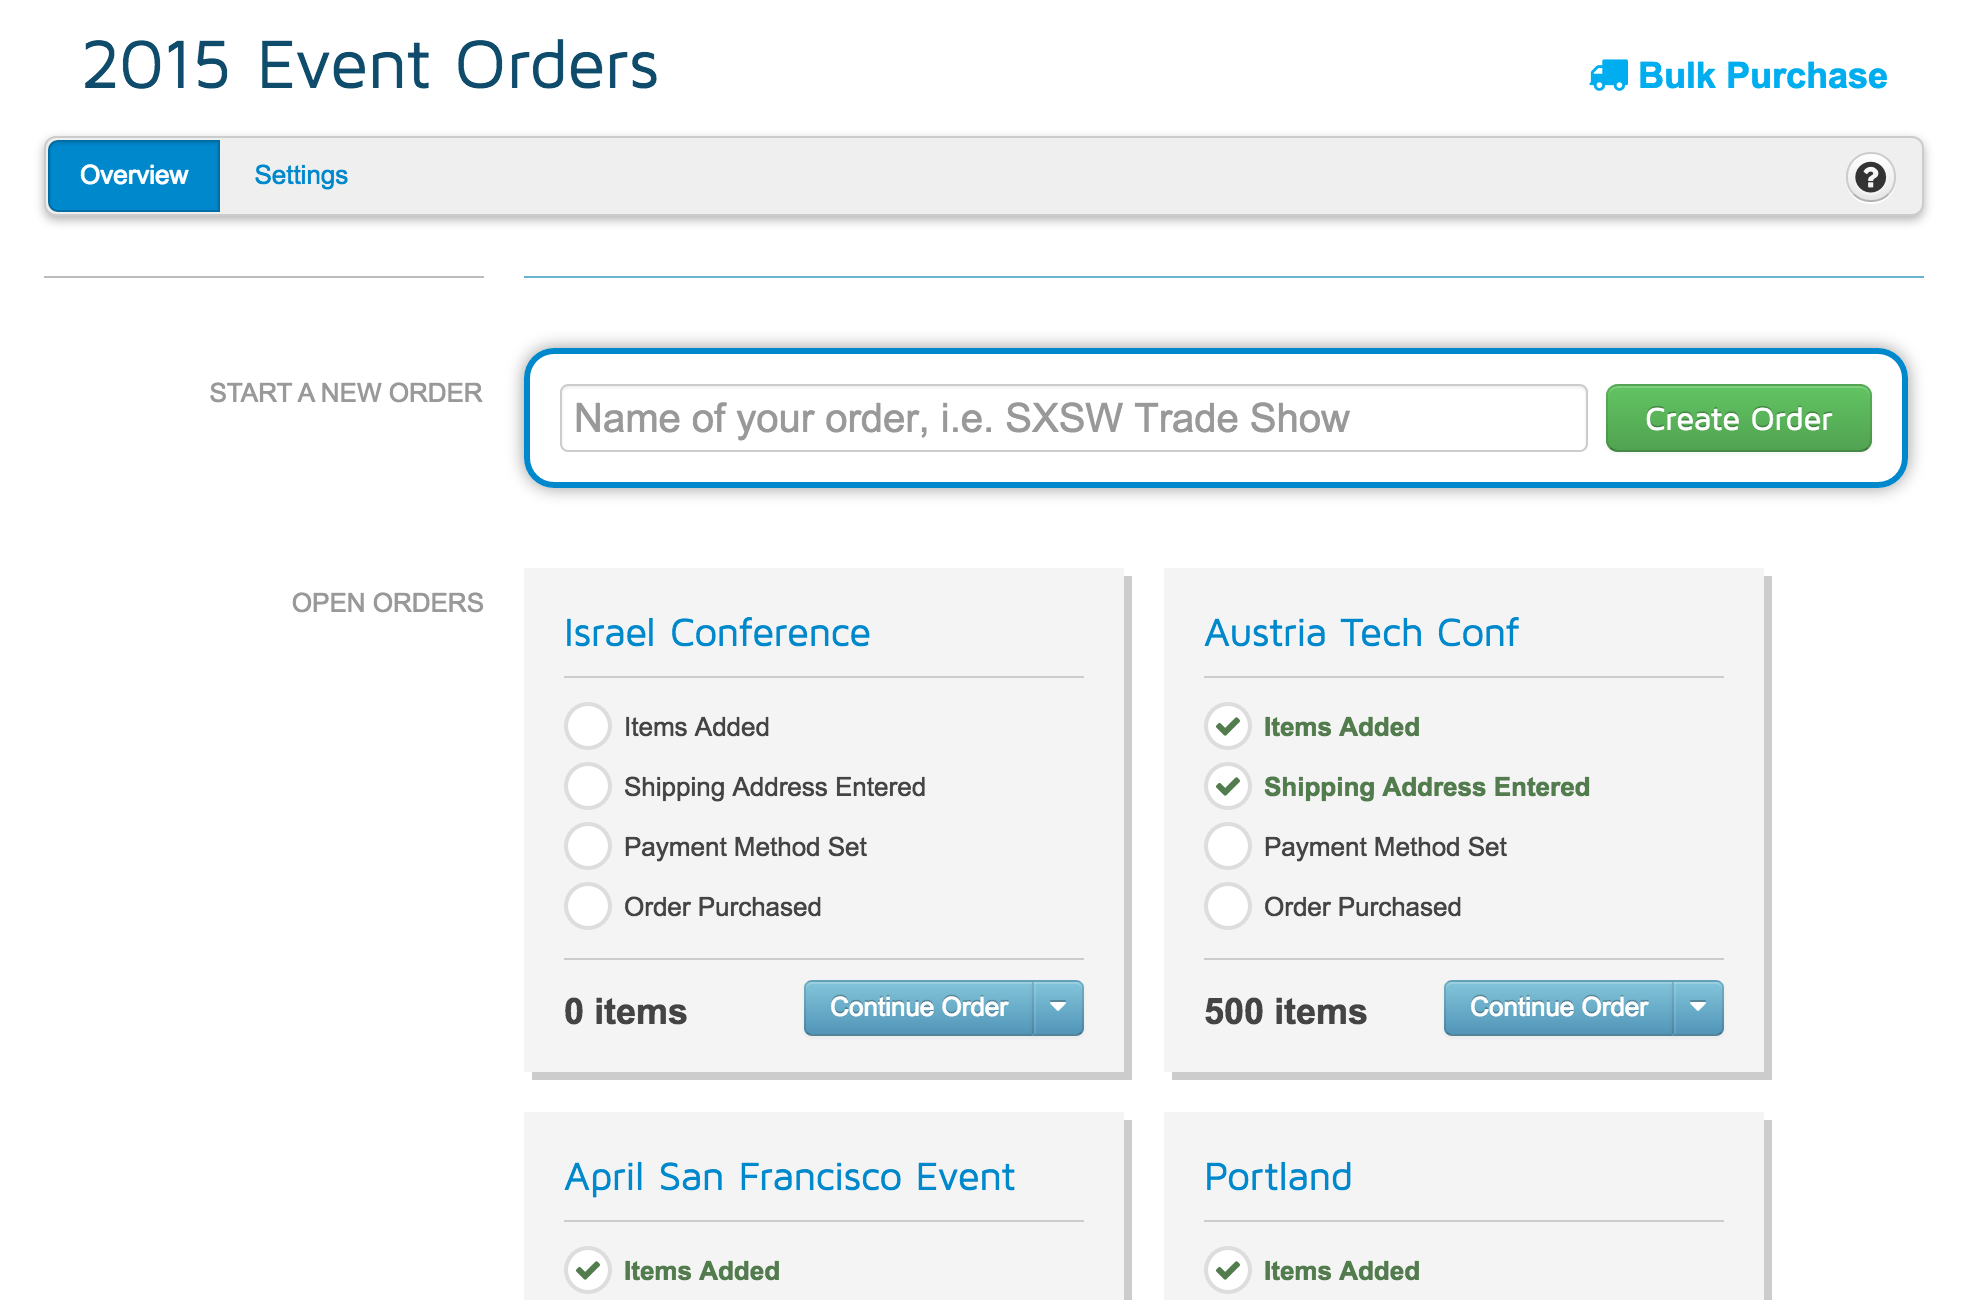Focus the order name input field
The image size is (1970, 1300).
(x=1073, y=418)
